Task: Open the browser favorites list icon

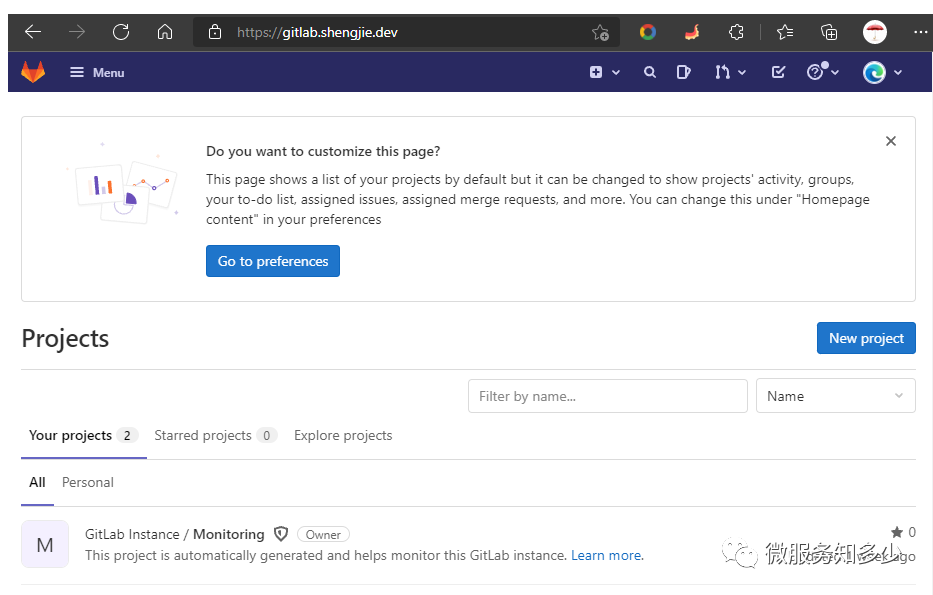Action: 785,32
